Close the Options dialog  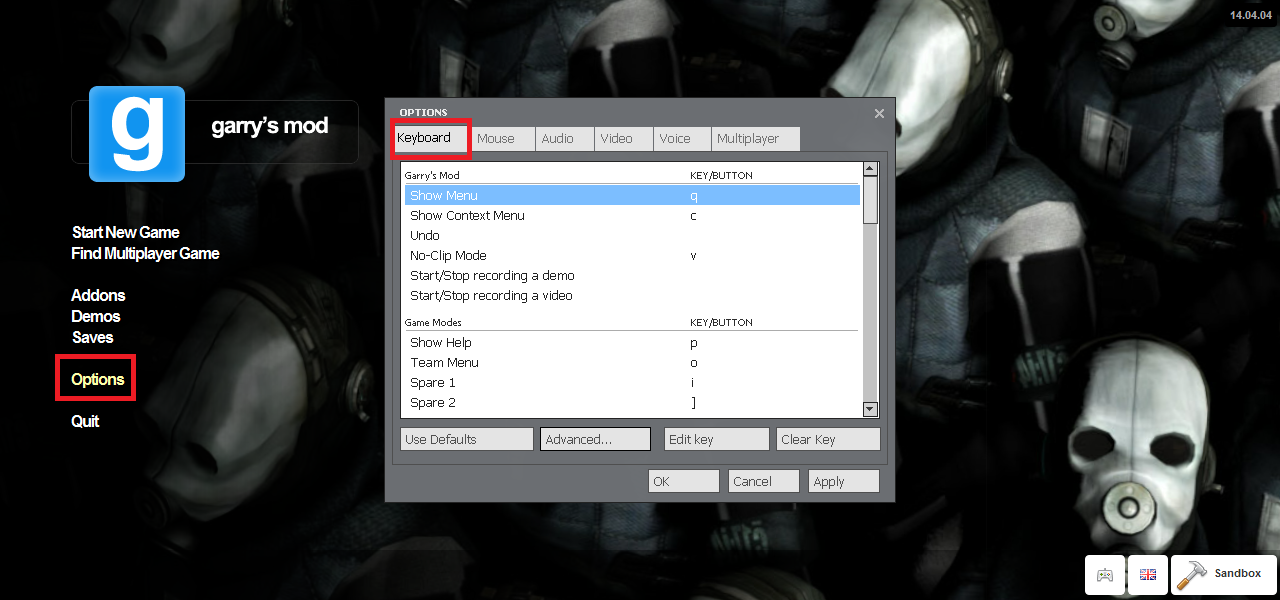(879, 114)
